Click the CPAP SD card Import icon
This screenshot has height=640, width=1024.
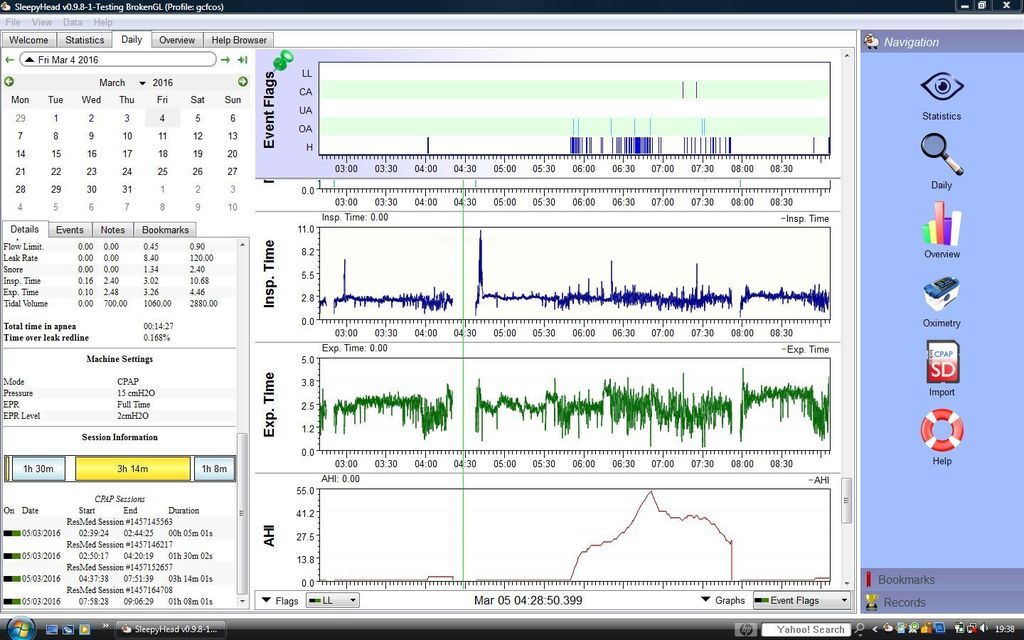(x=942, y=362)
